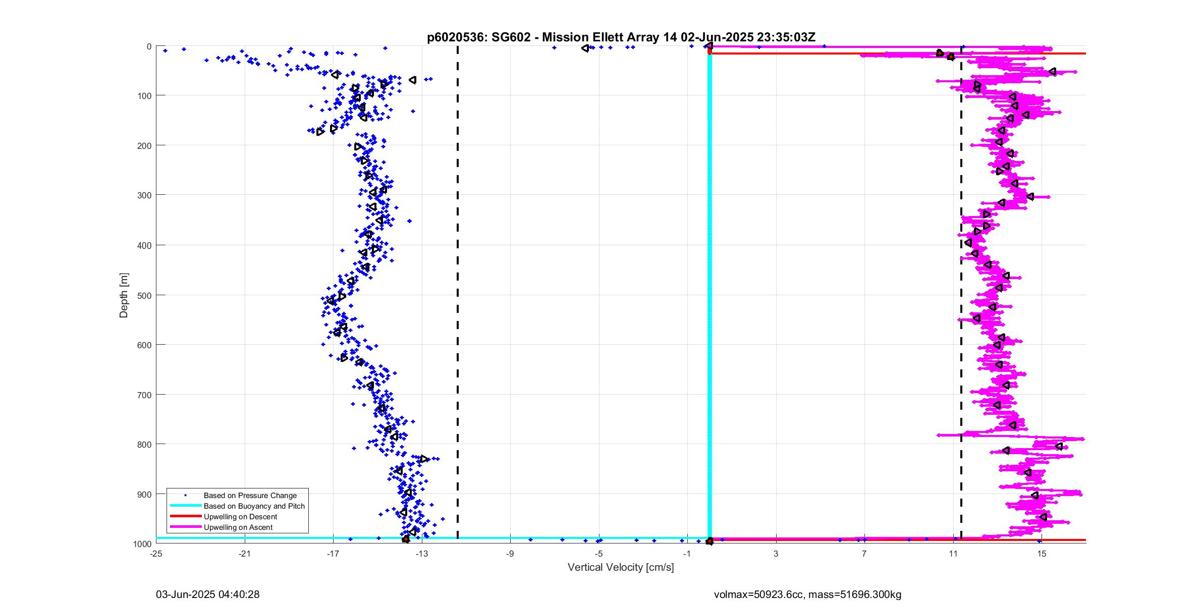Click the x-axis tick label '-21'

tap(244, 553)
